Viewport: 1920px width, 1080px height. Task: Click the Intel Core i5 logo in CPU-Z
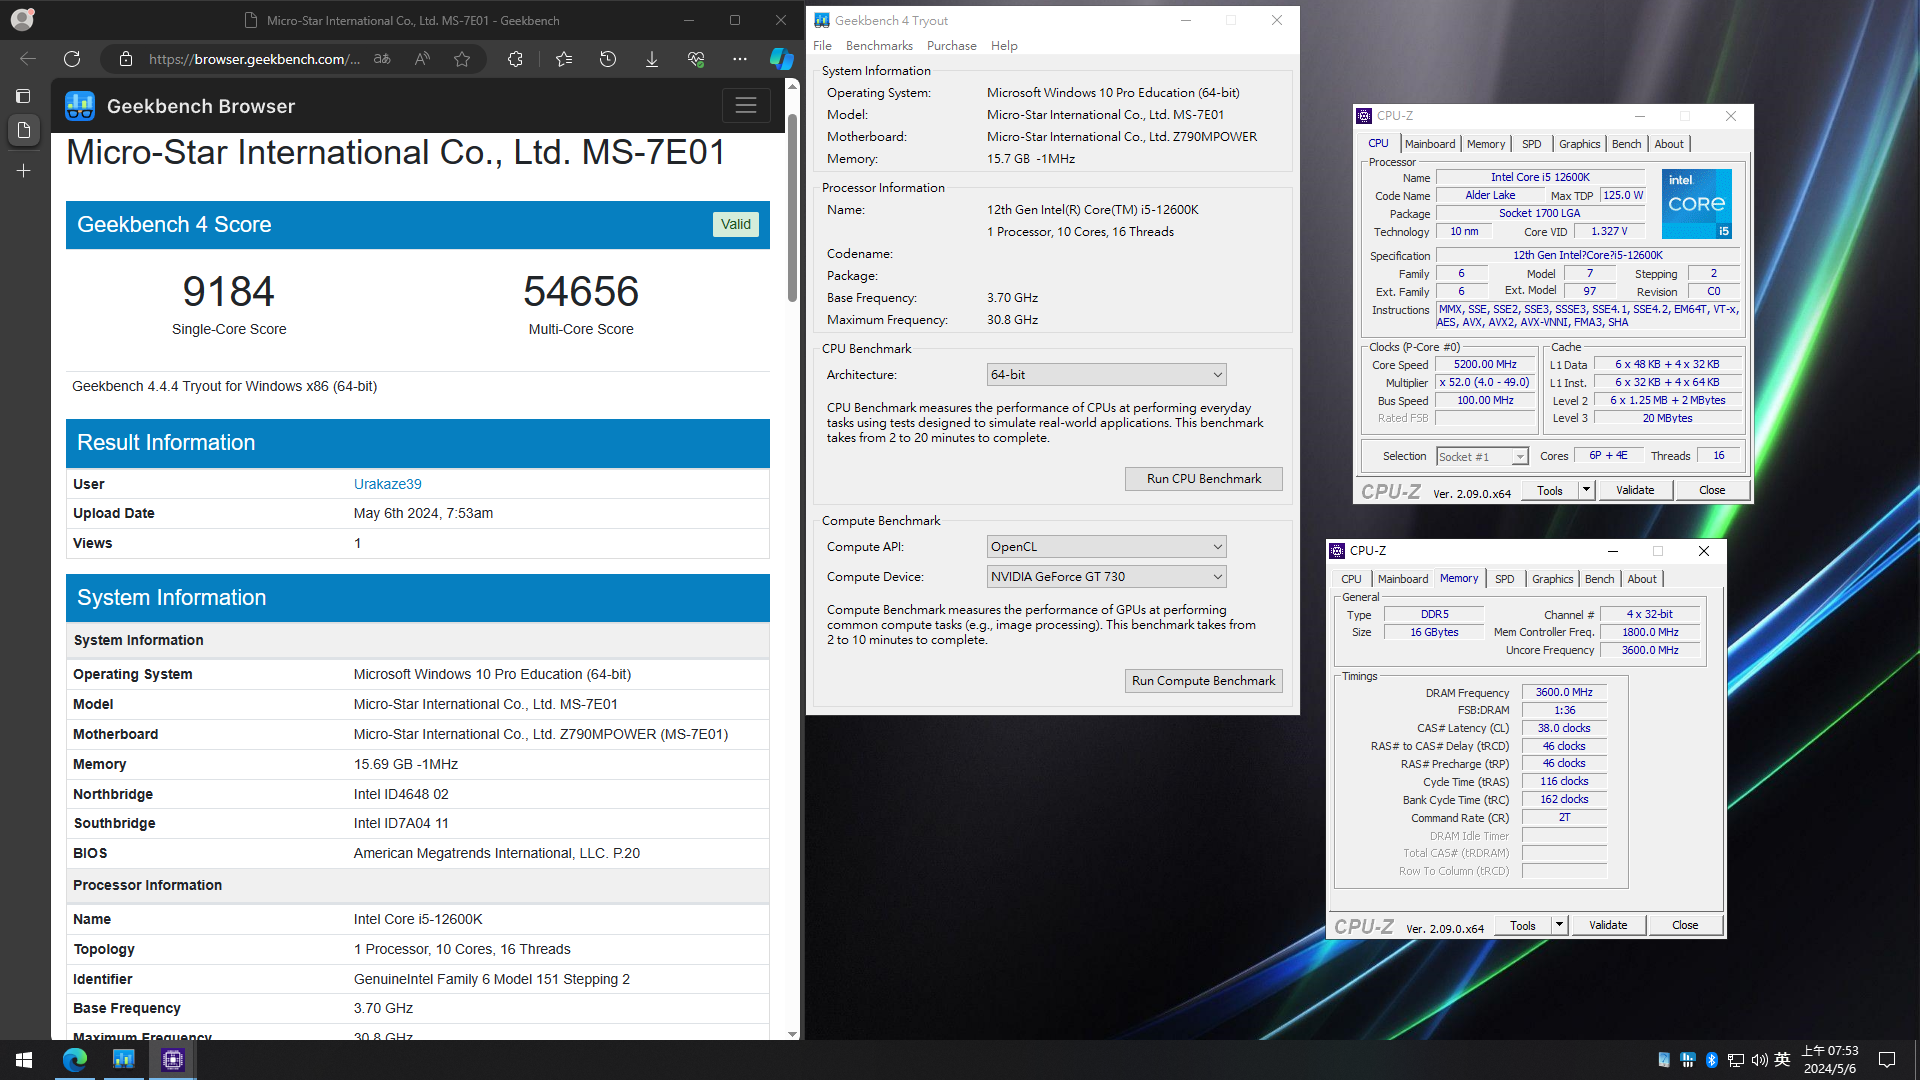tap(1697, 204)
